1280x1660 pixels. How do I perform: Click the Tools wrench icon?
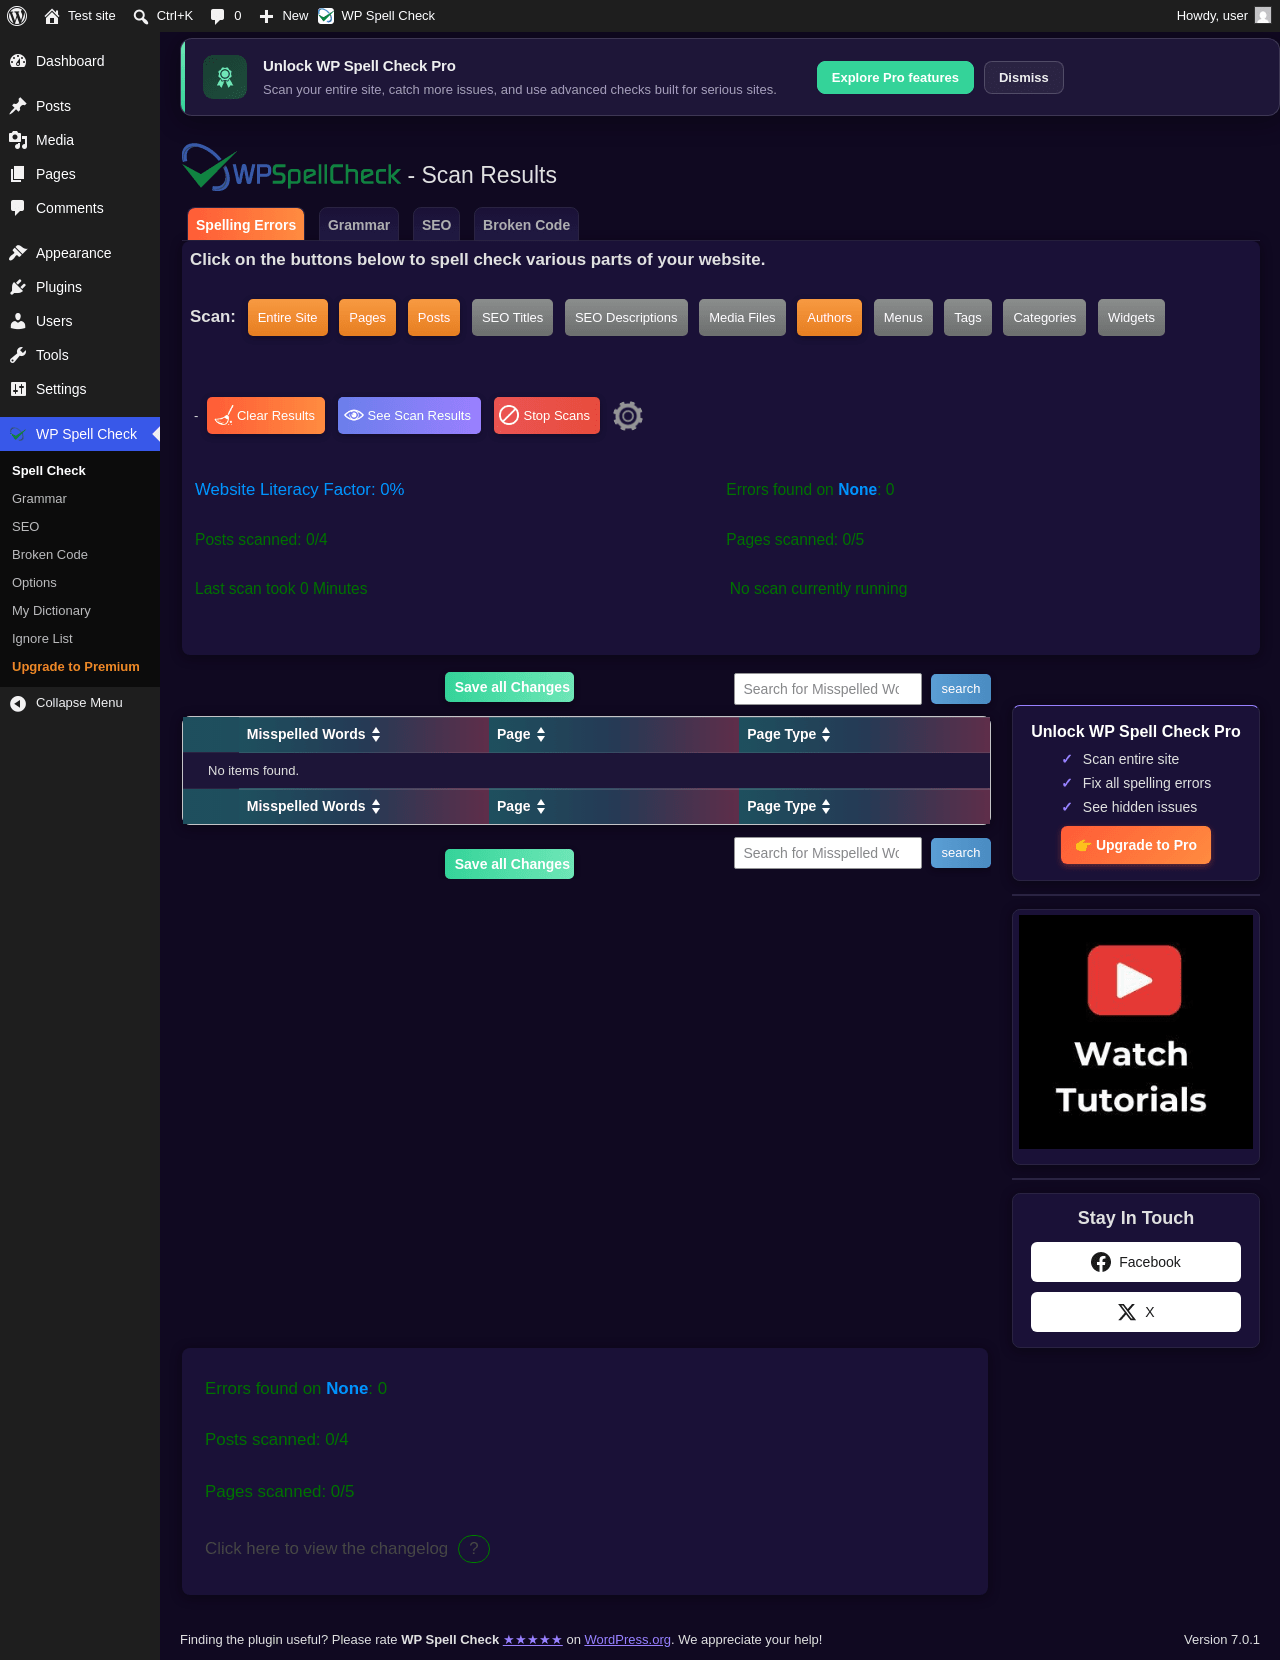coord(18,355)
